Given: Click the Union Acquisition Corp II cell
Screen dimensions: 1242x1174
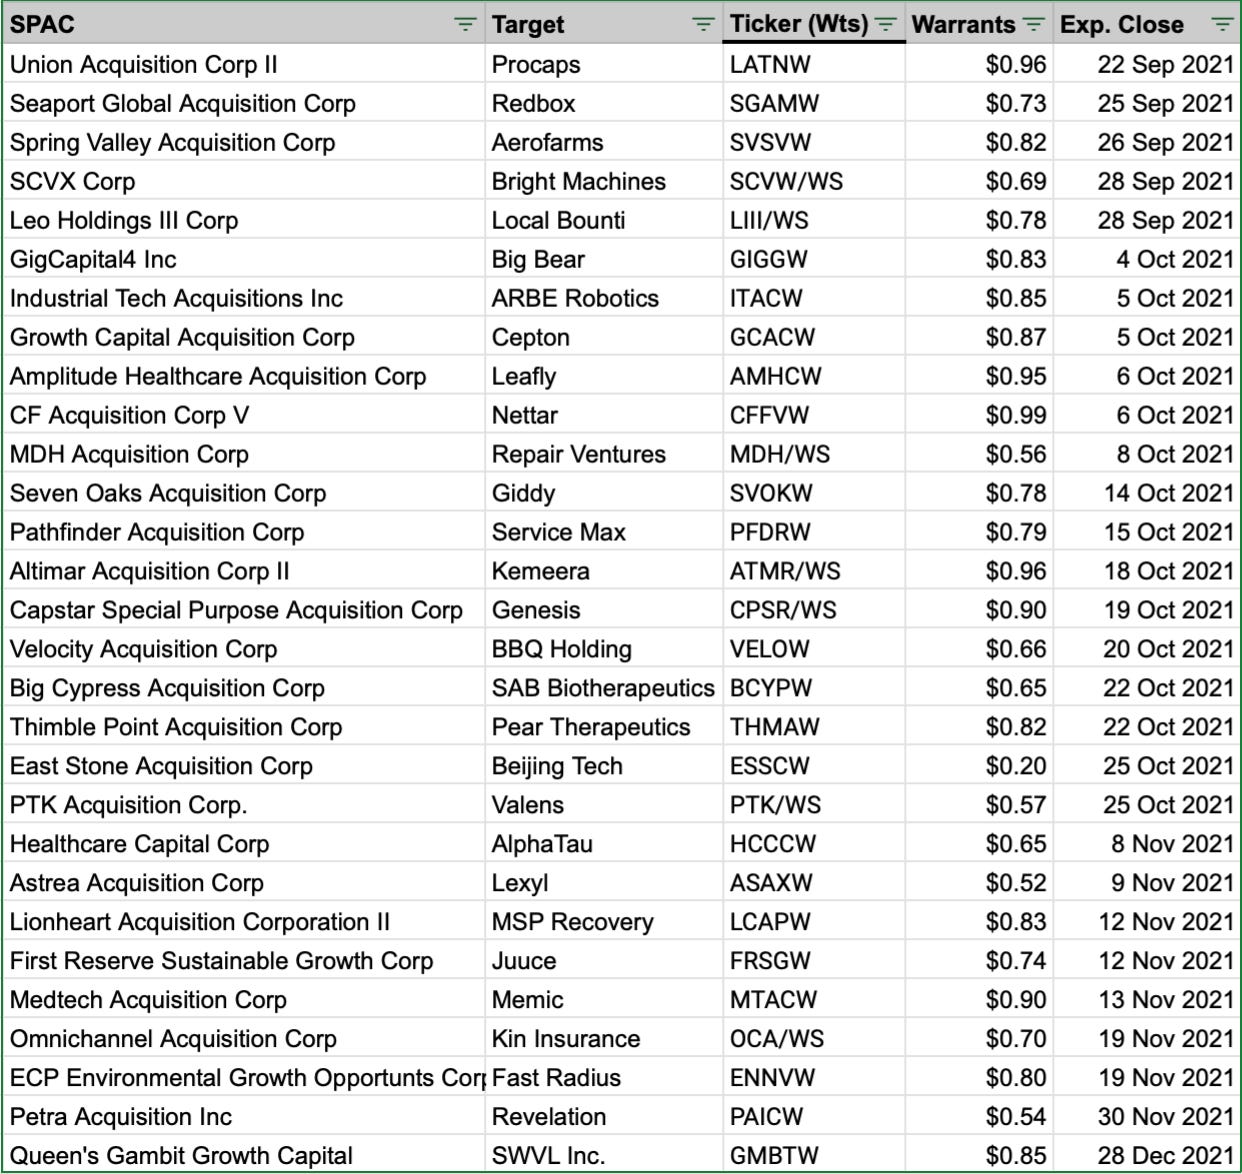Looking at the screenshot, I should [x=244, y=65].
